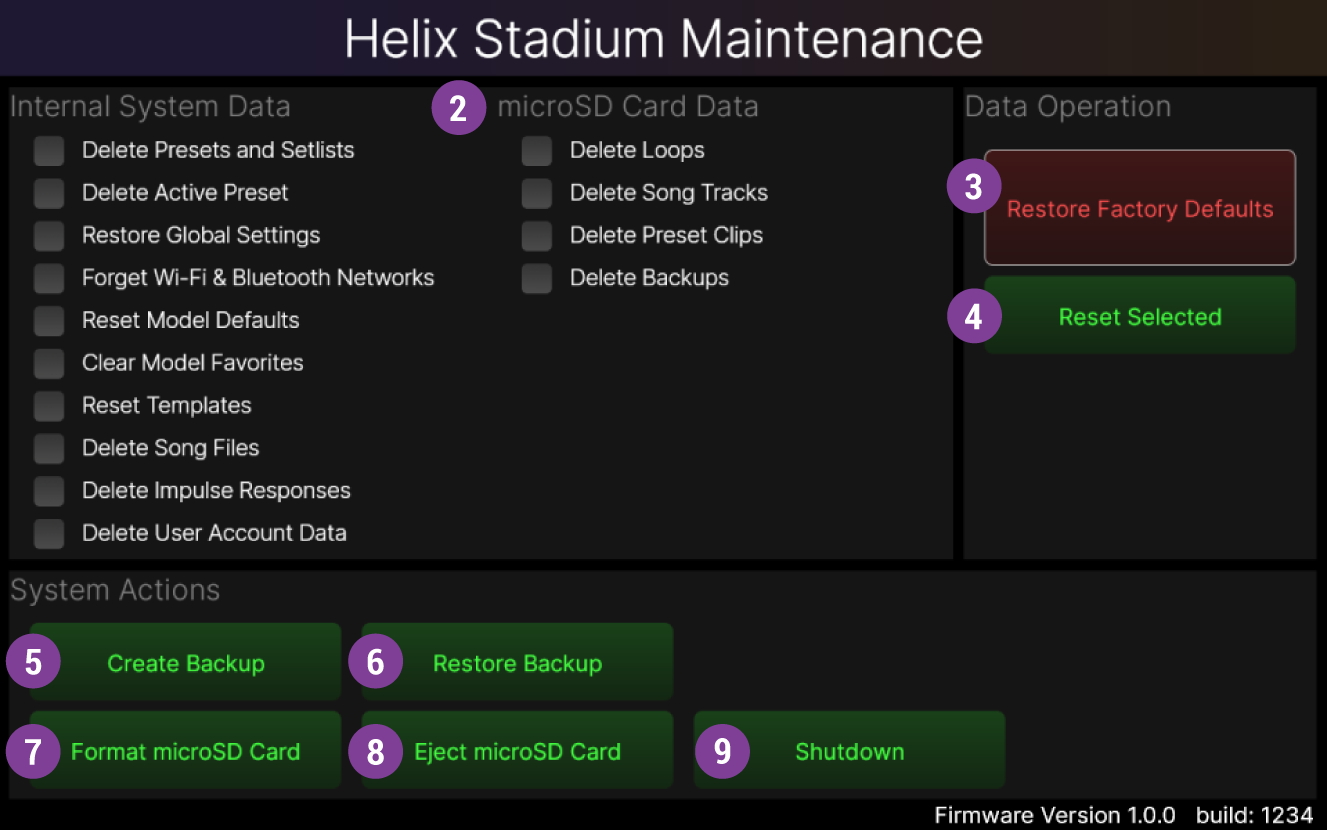Enable the Delete Active Preset checkbox

tap(49, 193)
